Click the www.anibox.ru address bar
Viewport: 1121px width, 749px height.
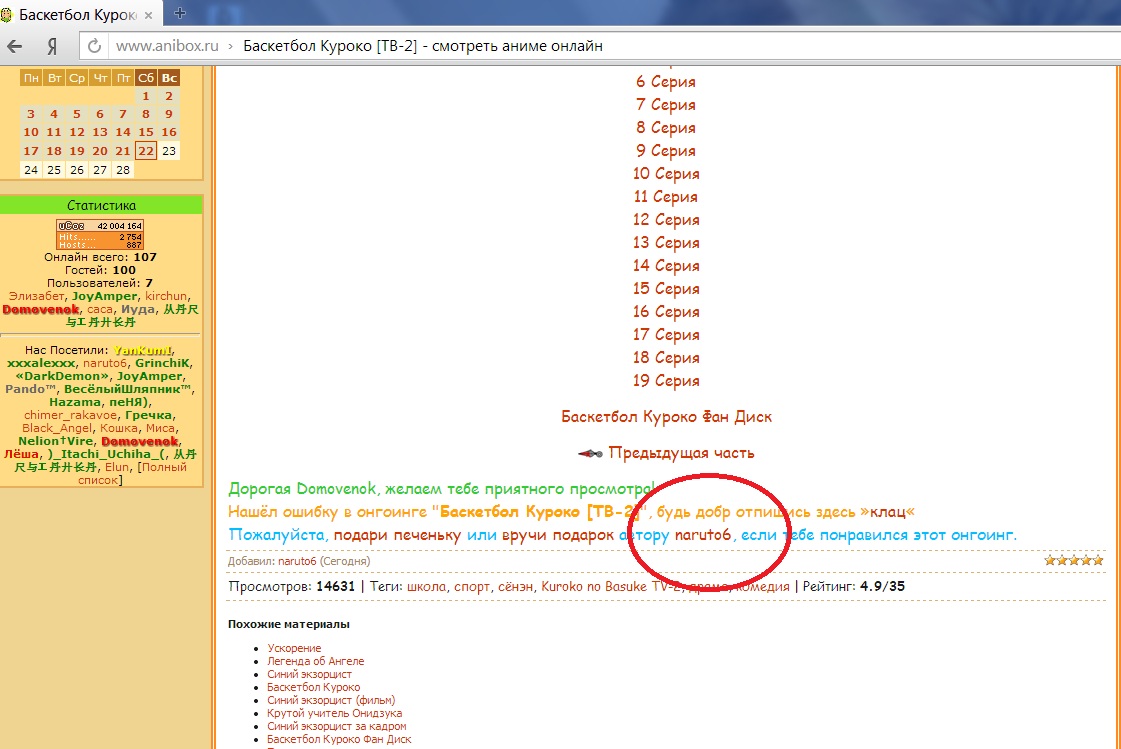coord(167,46)
